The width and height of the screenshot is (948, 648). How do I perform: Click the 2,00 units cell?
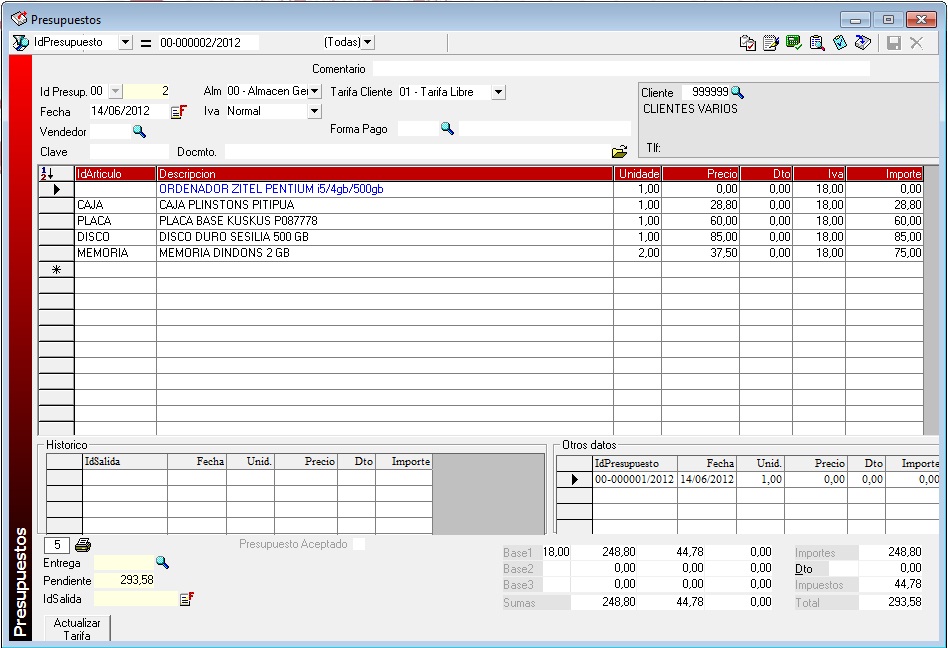pos(638,253)
